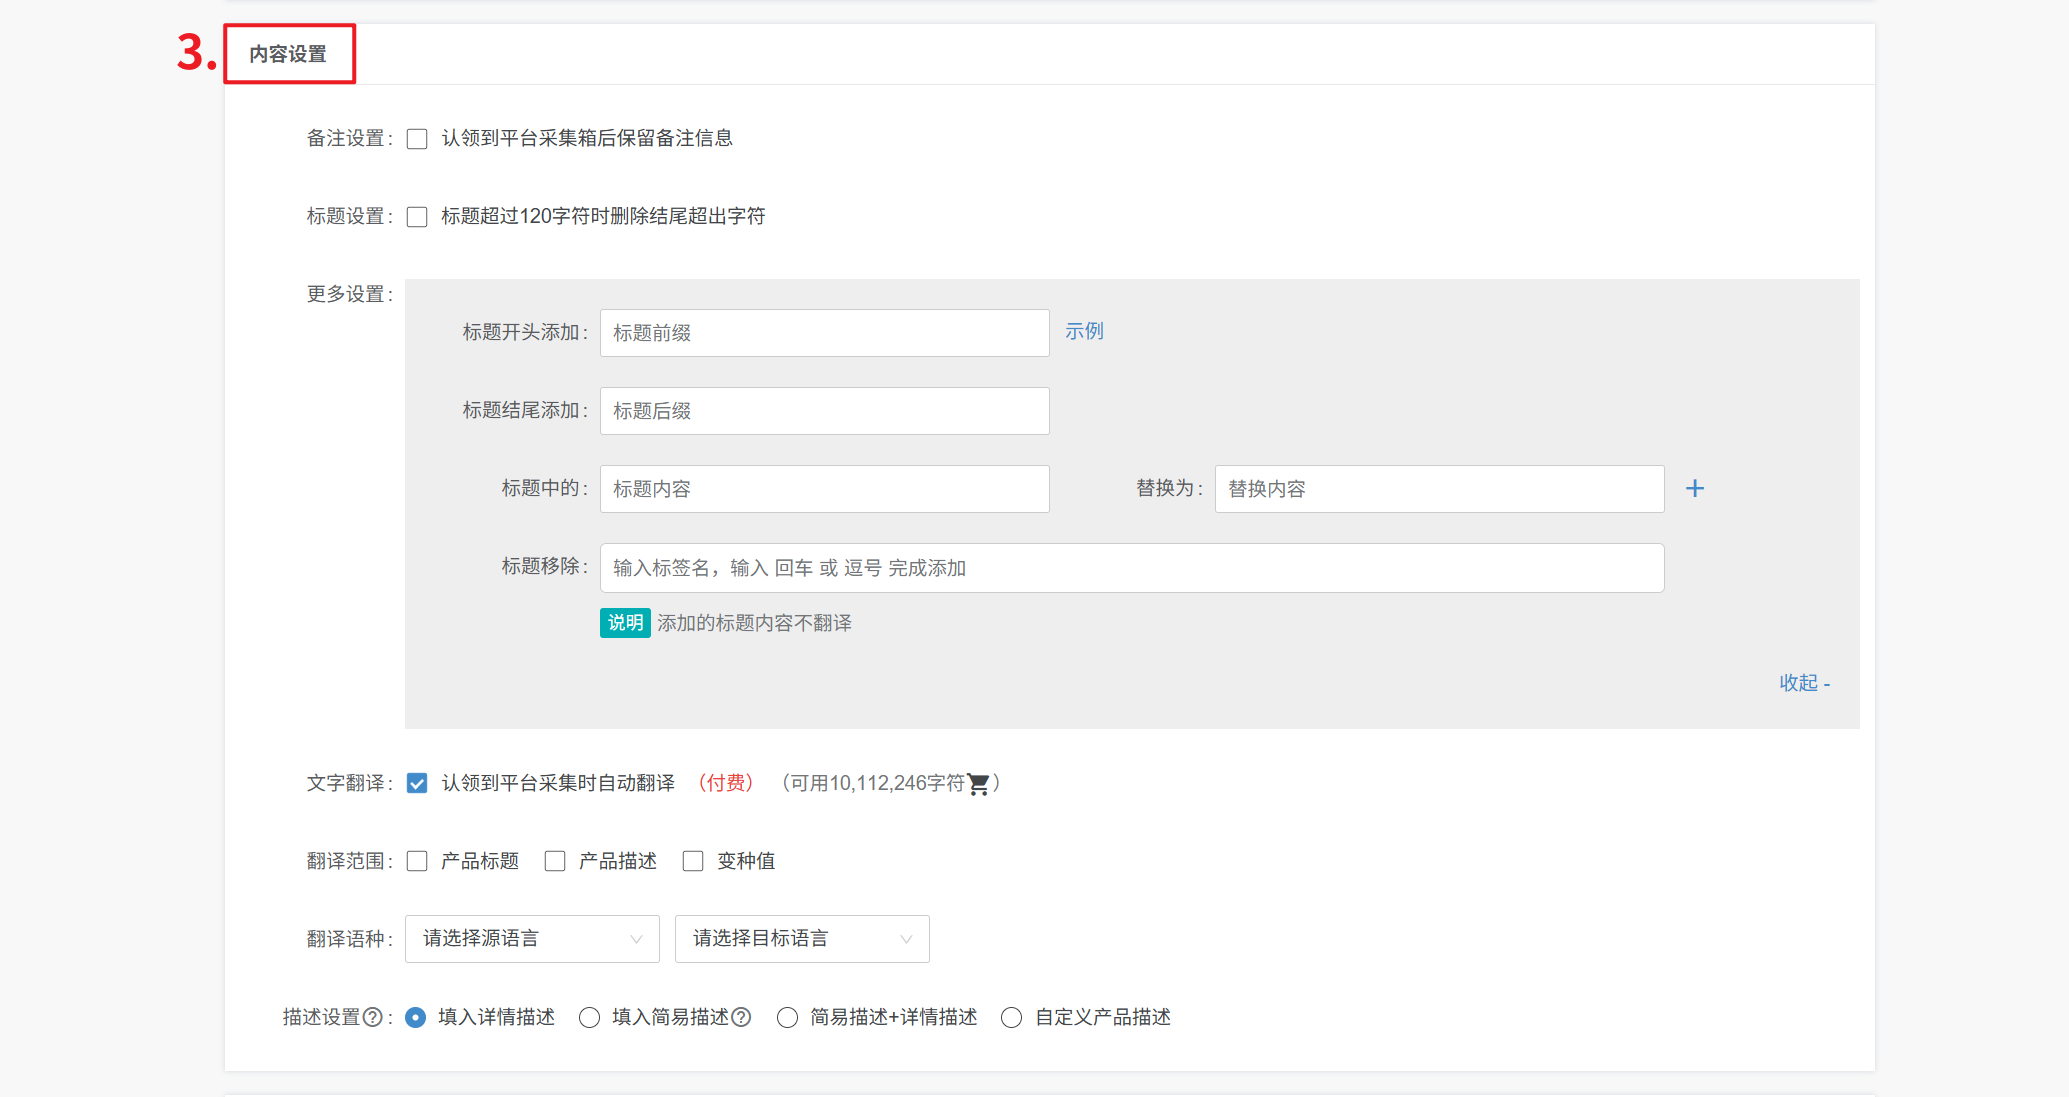Tick the 变种值 checkbox

693,861
